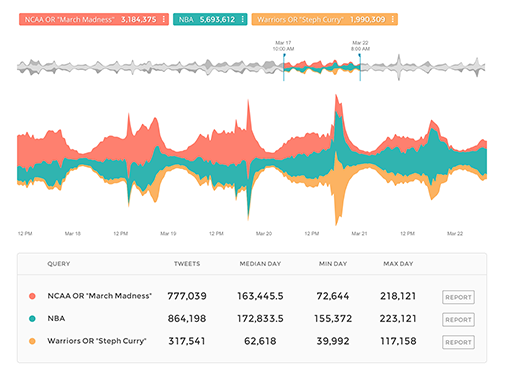Screen dimensions: 524x372
Task: Click the red NCAA legend dot
Action: [32, 296]
